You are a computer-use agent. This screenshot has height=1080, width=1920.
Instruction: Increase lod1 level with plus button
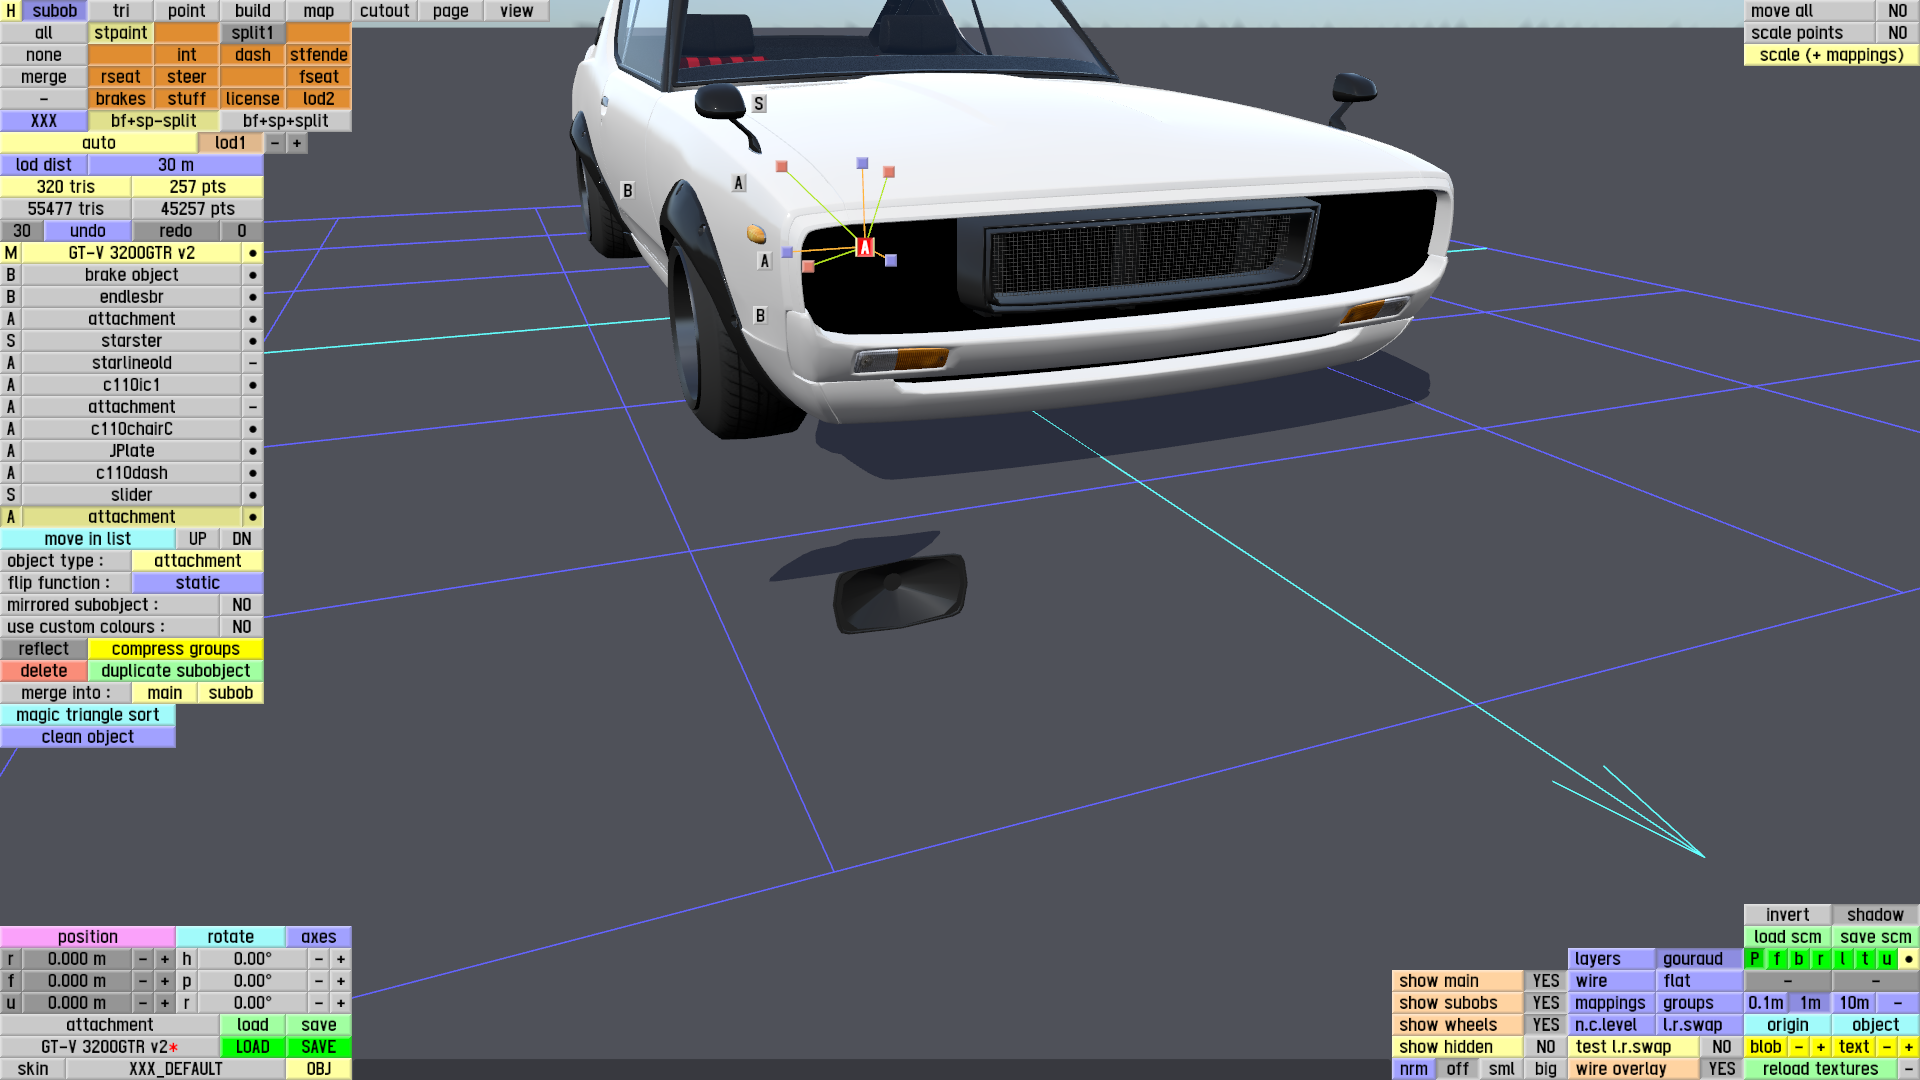coord(297,143)
